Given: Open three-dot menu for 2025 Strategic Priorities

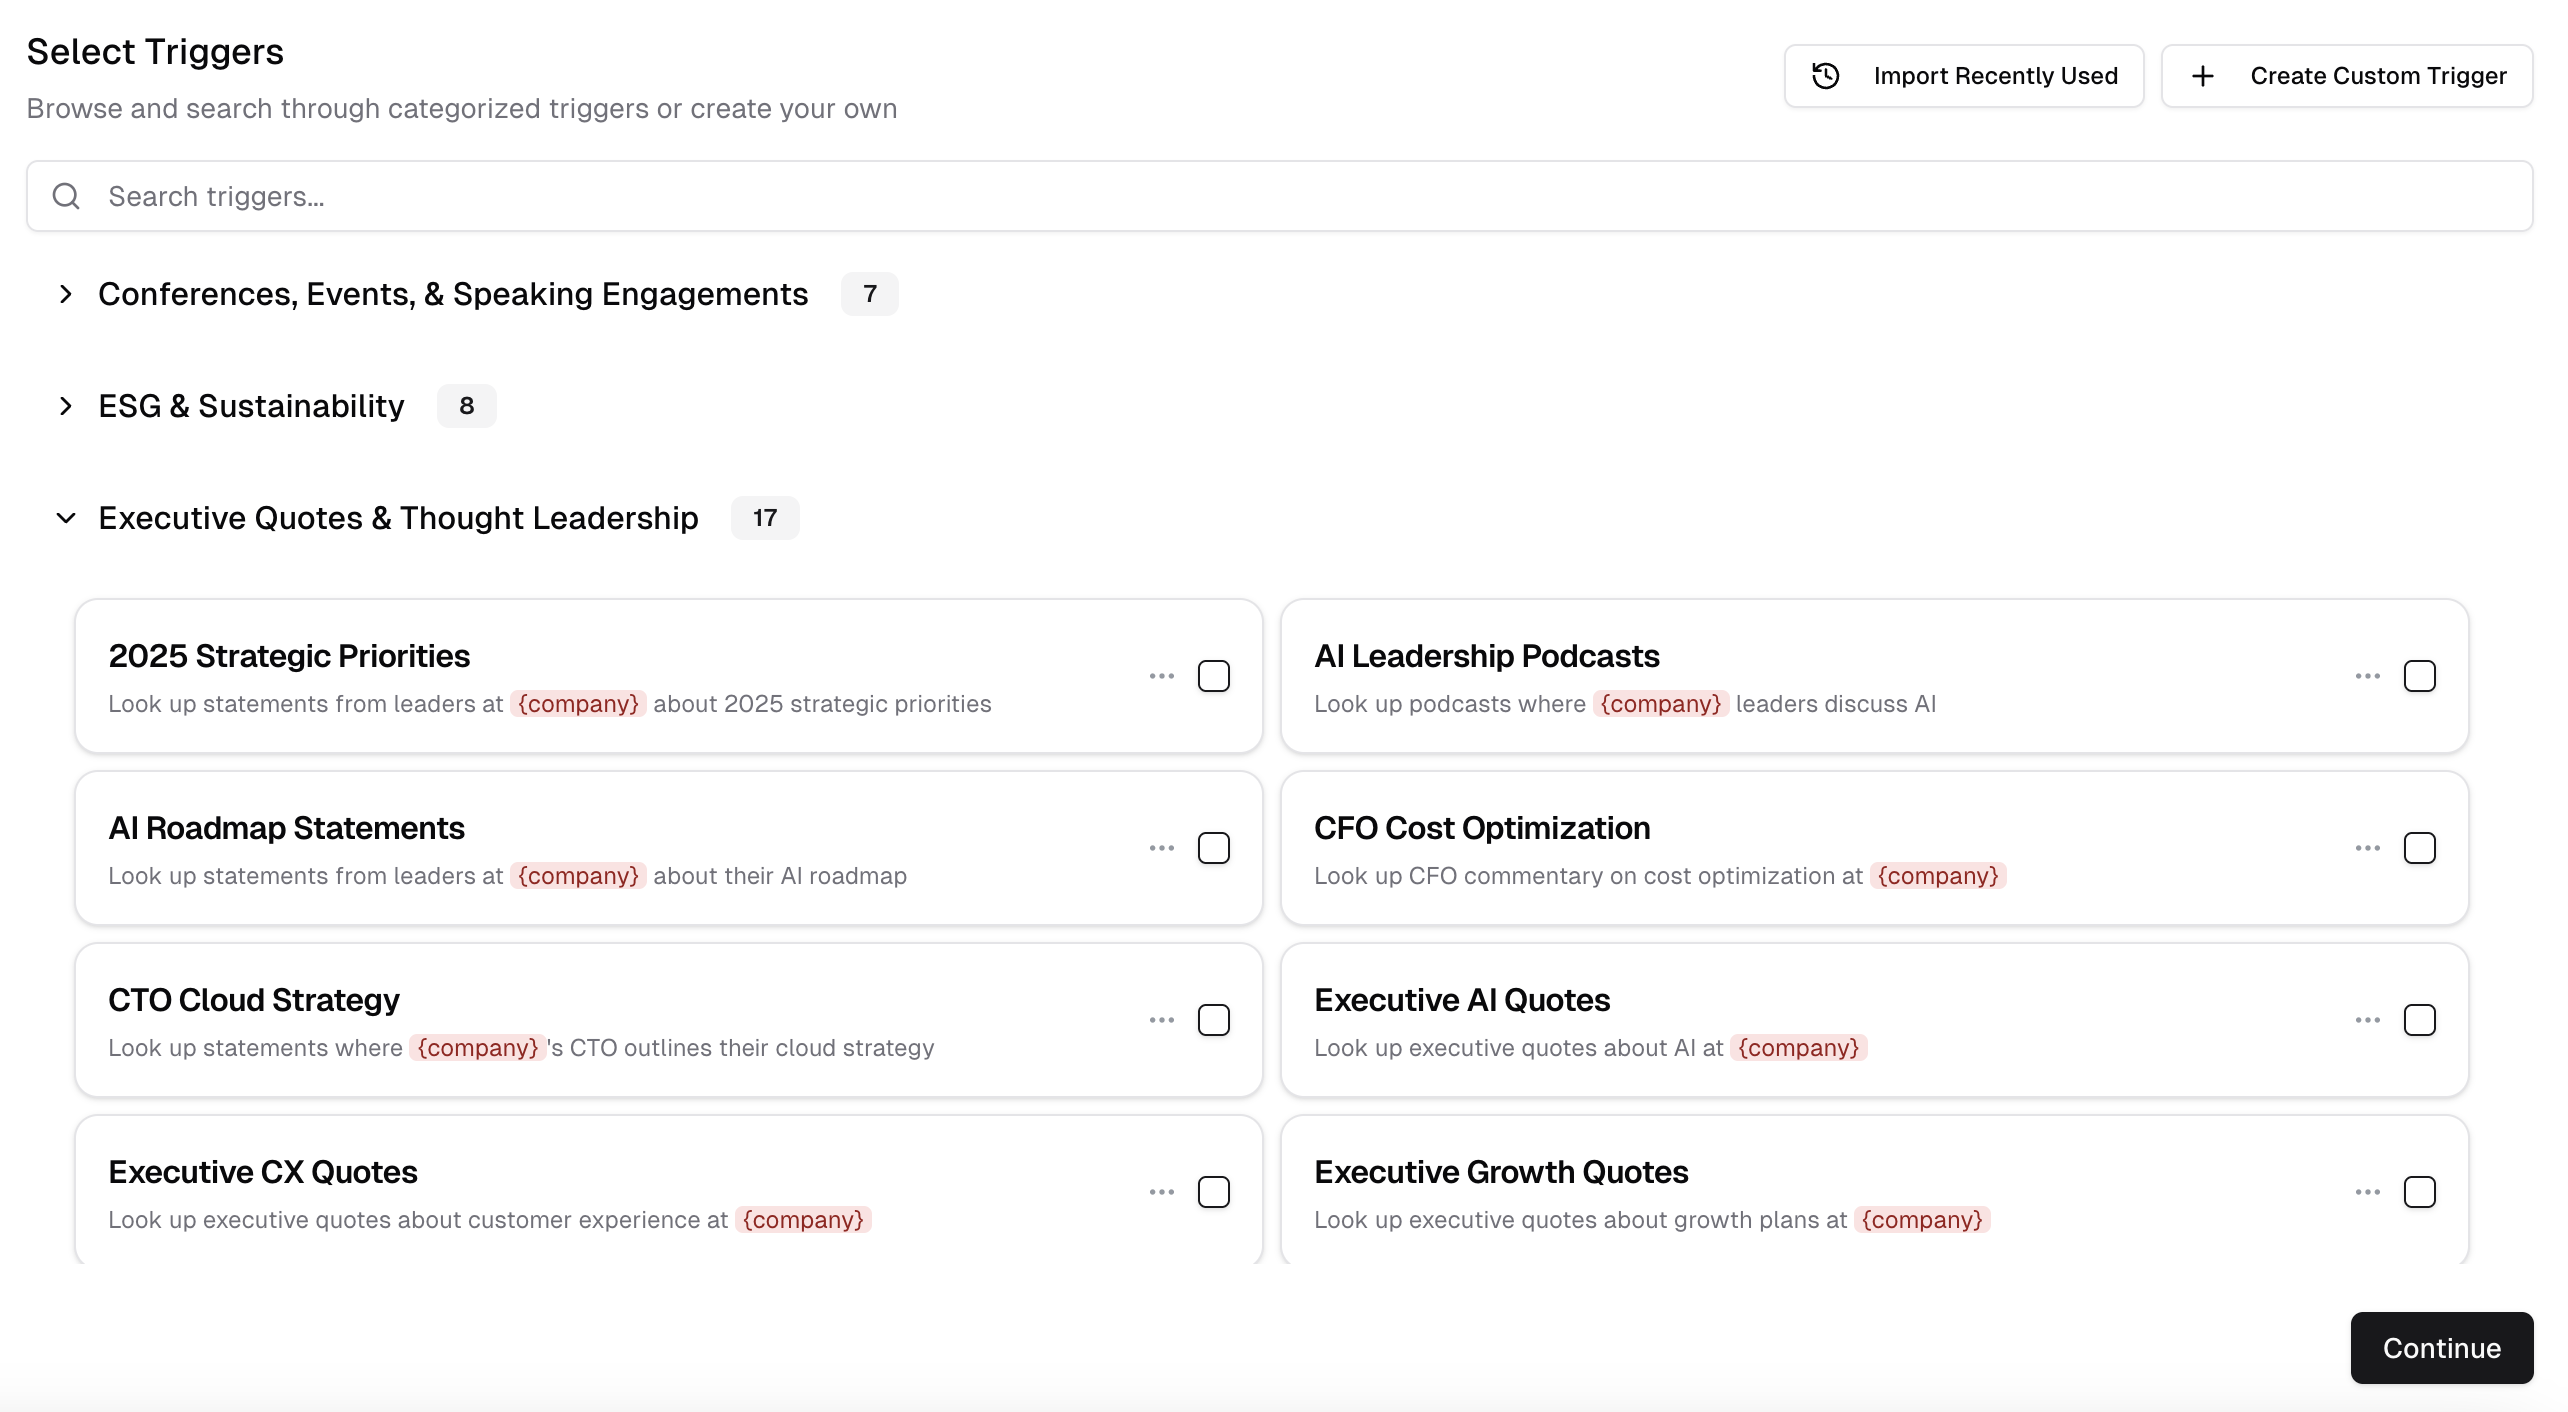Looking at the screenshot, I should 1161,676.
